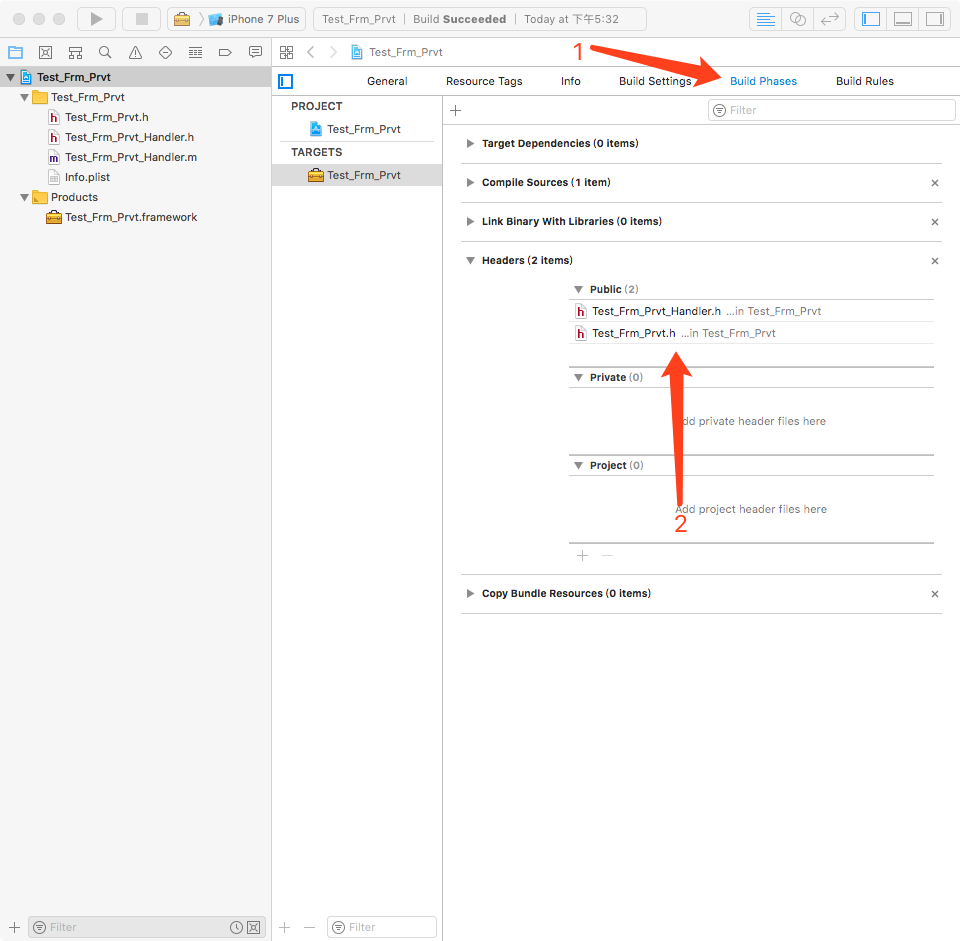Delete the Headers build phase
960x941 pixels.
pyautogui.click(x=935, y=261)
